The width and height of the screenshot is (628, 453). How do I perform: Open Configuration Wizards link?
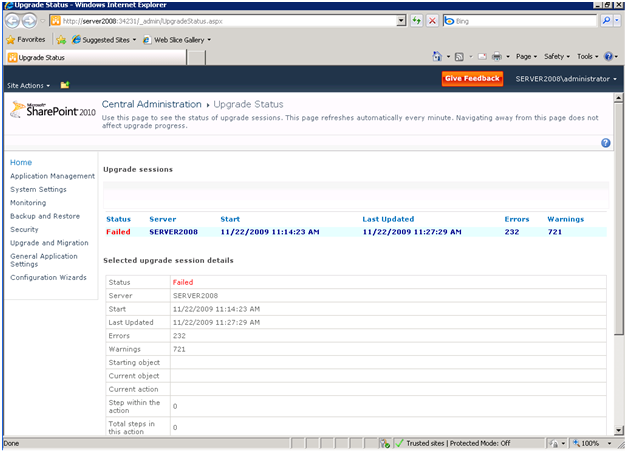coord(48,277)
